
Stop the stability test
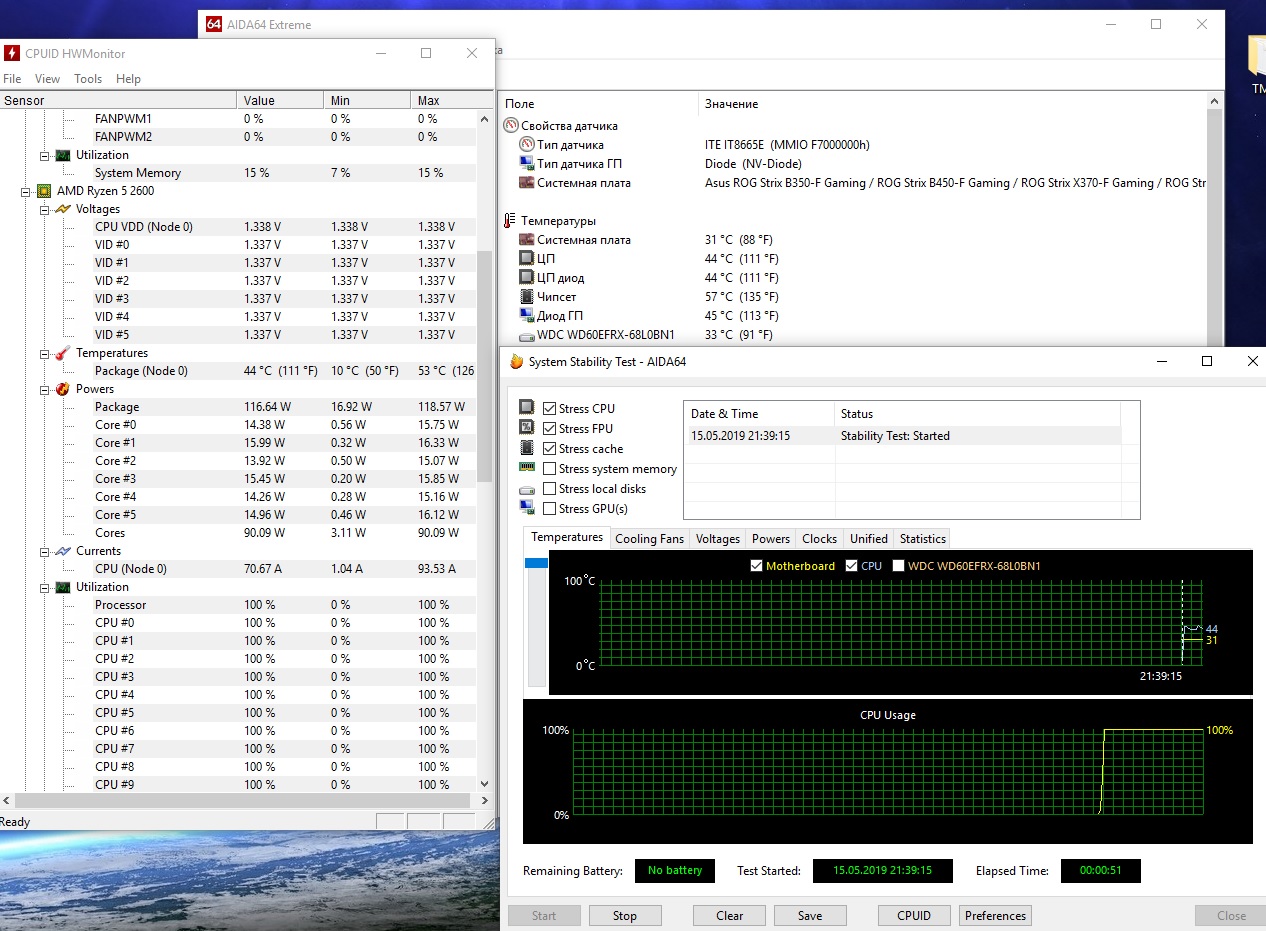coord(625,915)
